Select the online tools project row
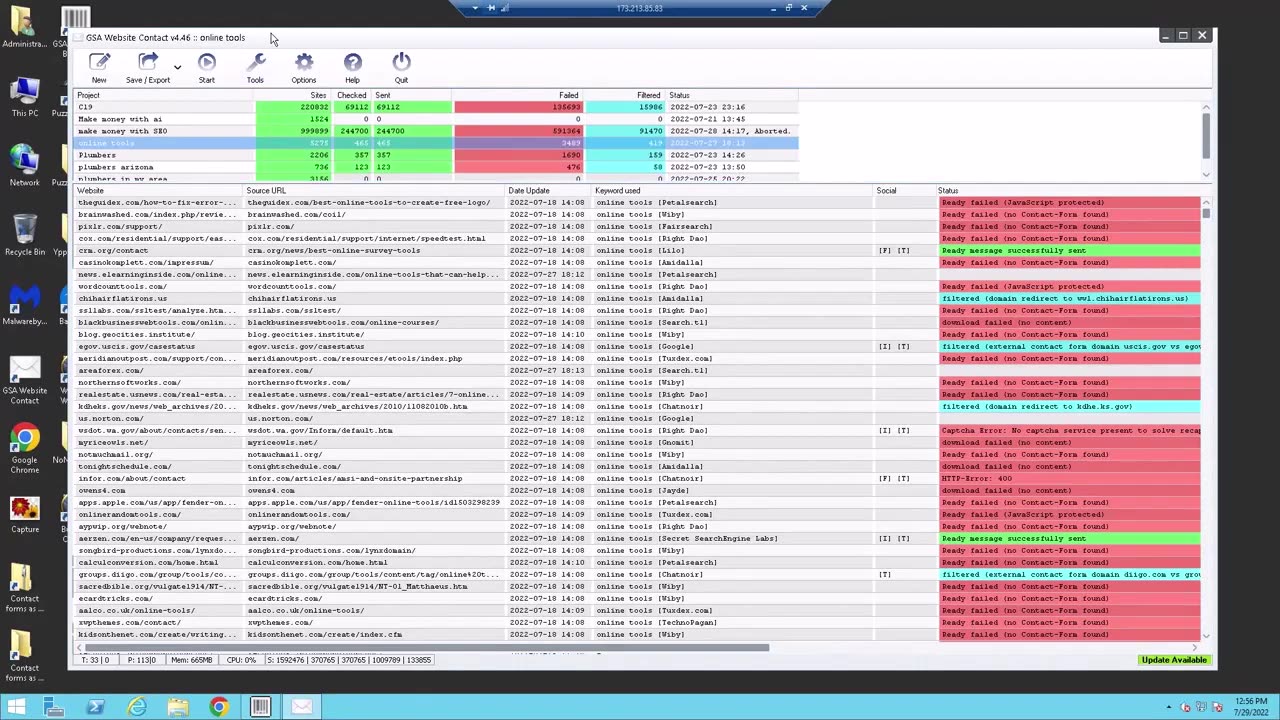Image resolution: width=1280 pixels, height=720 pixels. (x=437, y=143)
